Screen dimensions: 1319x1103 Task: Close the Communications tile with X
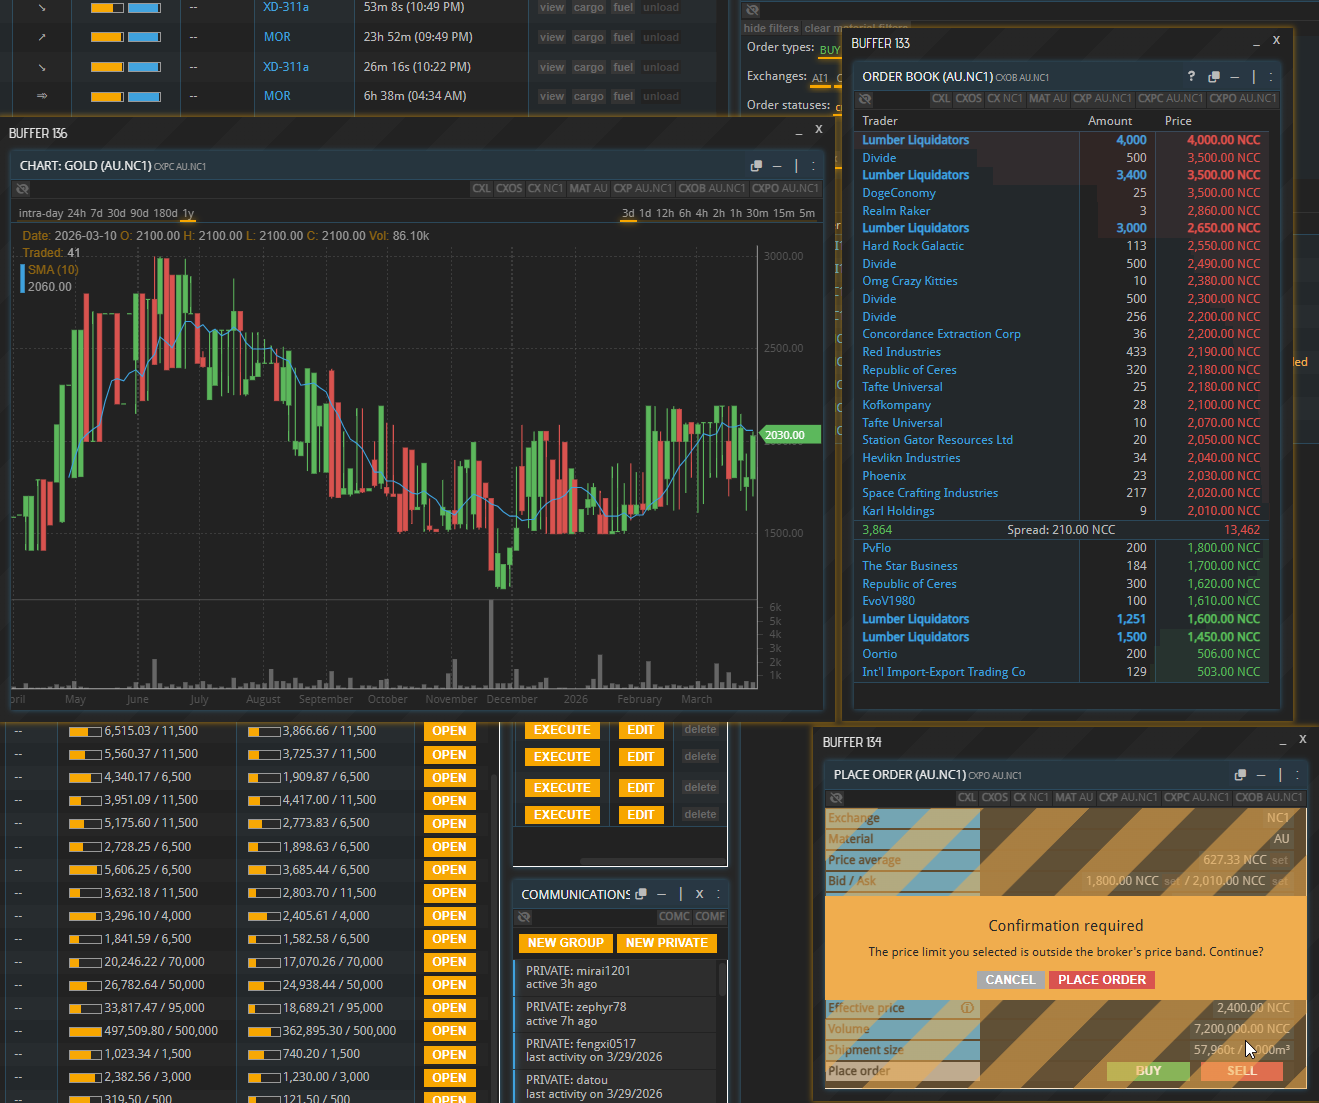click(x=699, y=894)
